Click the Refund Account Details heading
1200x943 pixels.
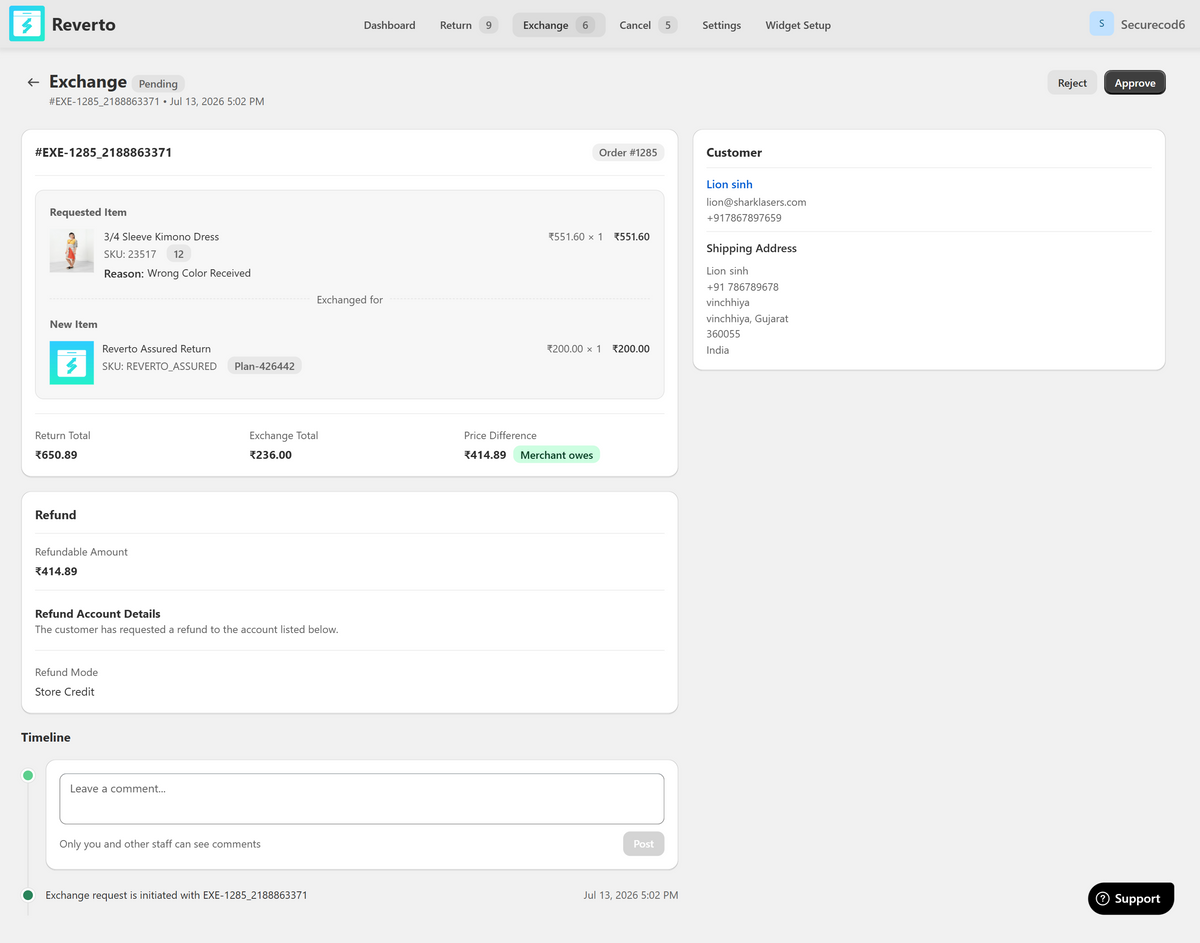click(x=98, y=614)
